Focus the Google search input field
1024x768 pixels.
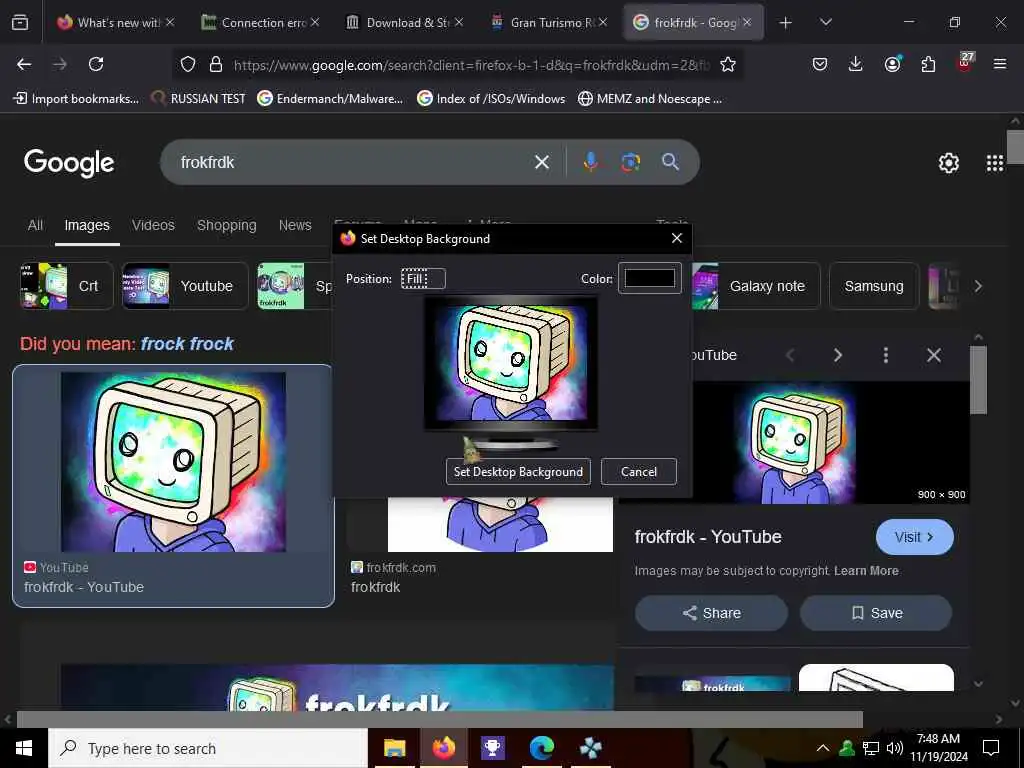353,162
